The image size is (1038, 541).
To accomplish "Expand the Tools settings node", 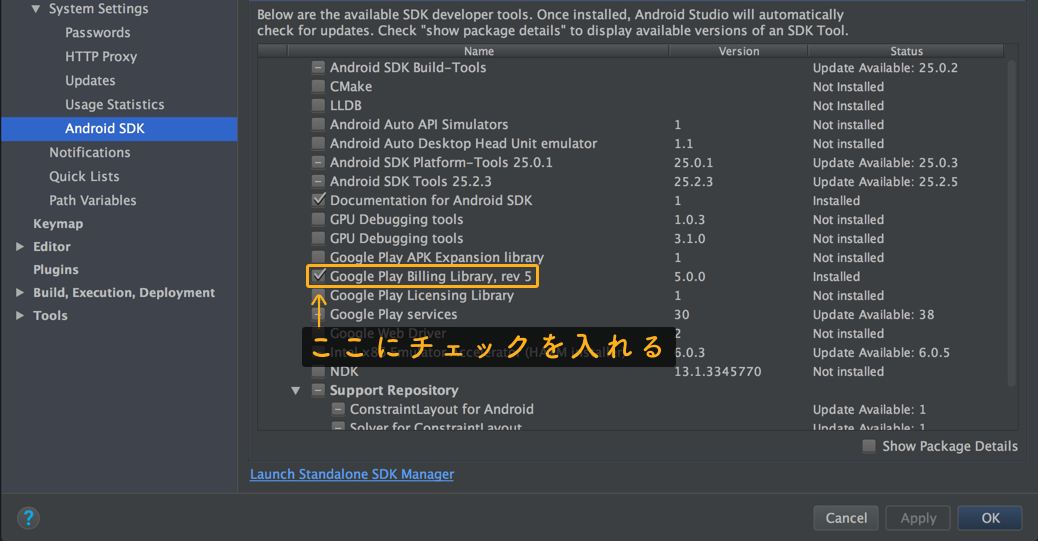I will pos(20,316).
